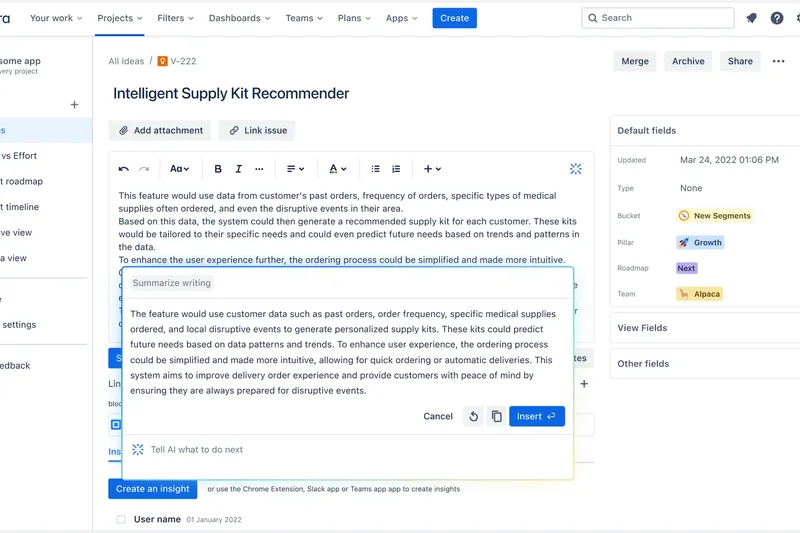Regenerate the AI summary with retry icon

pos(473,416)
